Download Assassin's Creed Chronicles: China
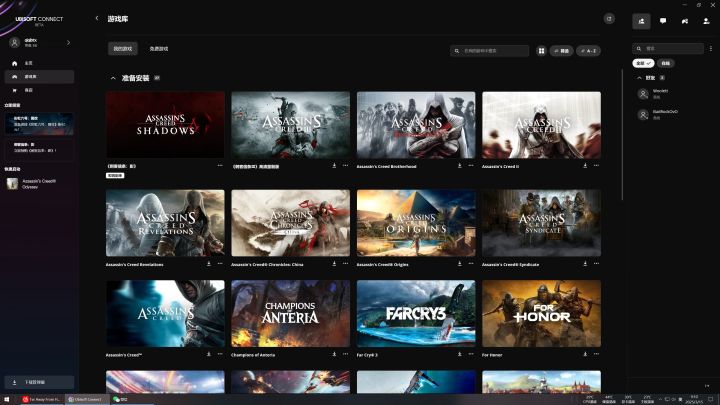Screen dimensions: 720x405 [334, 264]
